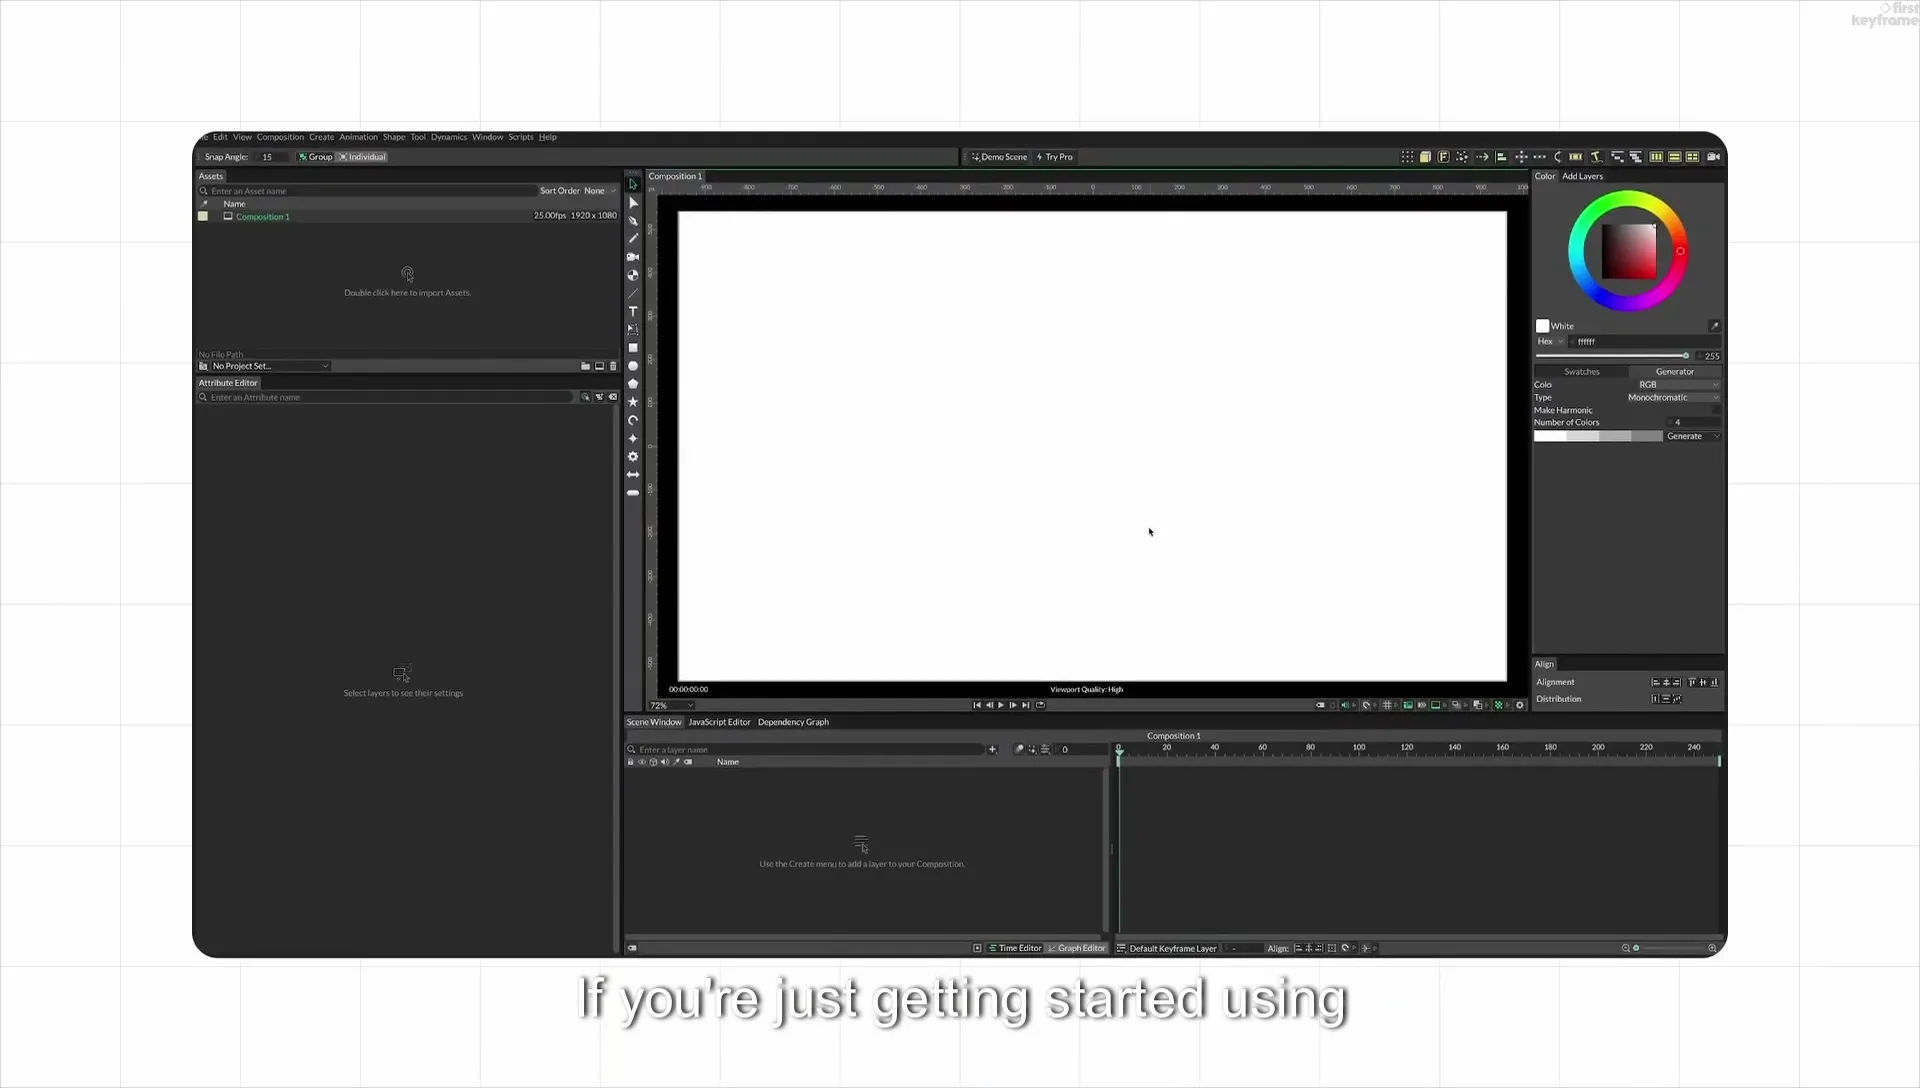
Task: Open the Hex color mode dropdown
Action: coord(1550,342)
